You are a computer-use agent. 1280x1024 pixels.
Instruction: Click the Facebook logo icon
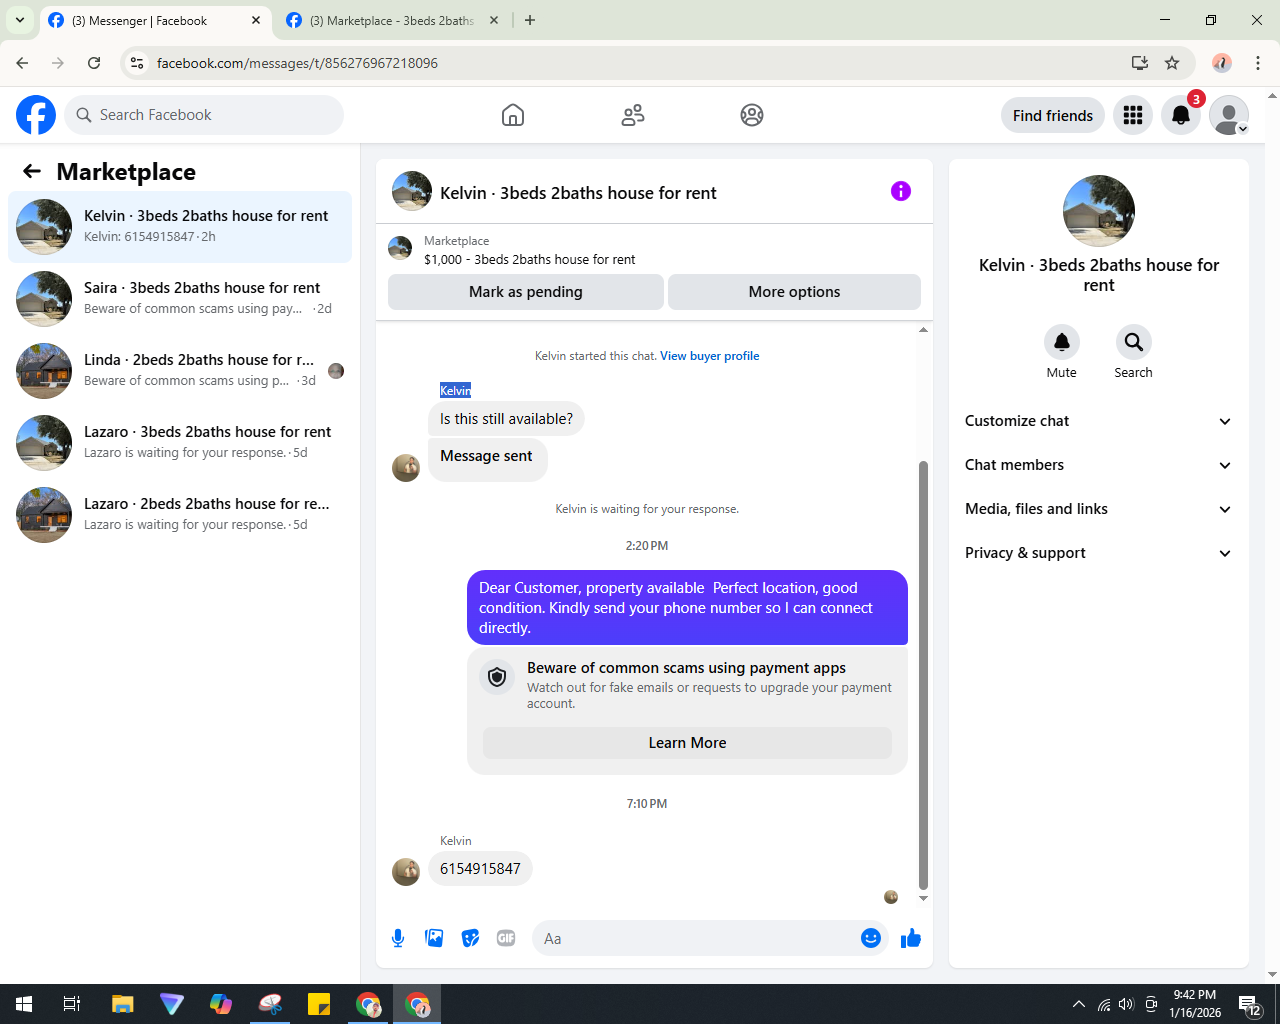click(36, 115)
